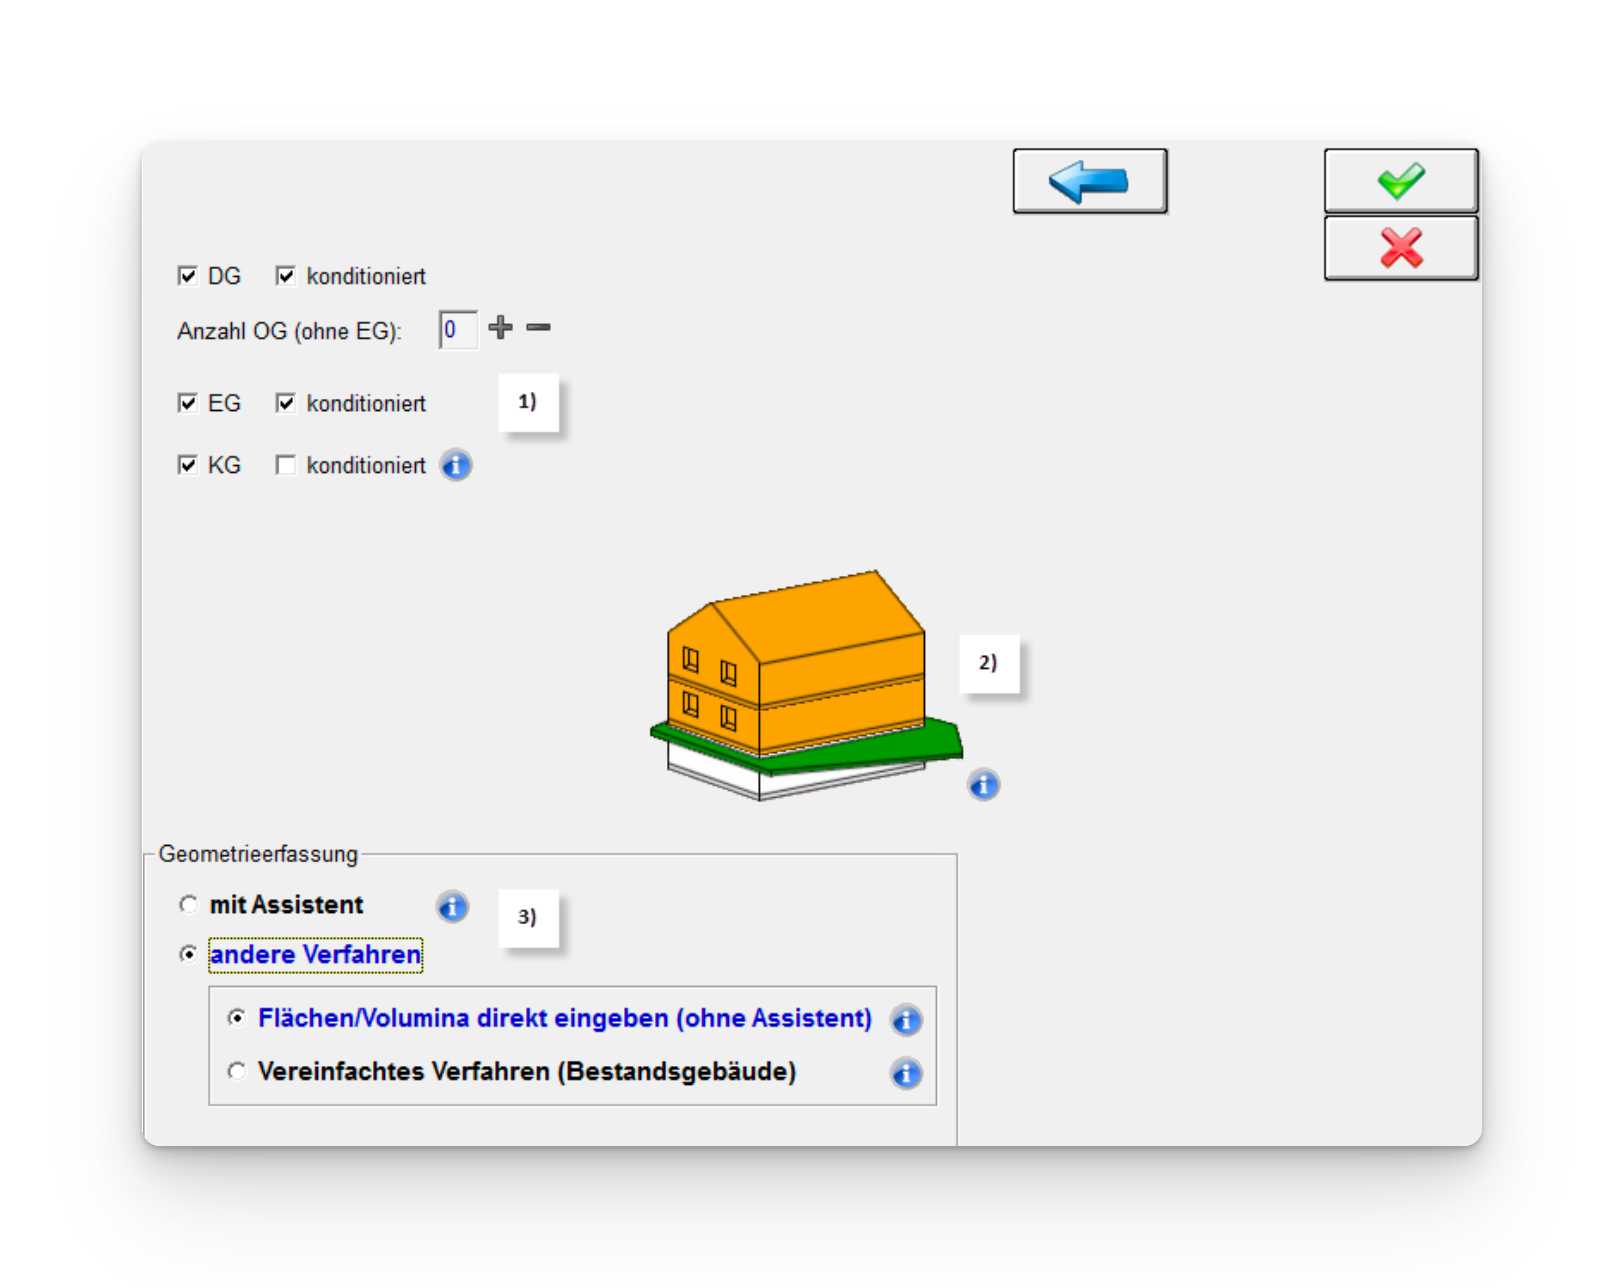Open info icon beside the house illustration

click(x=983, y=785)
